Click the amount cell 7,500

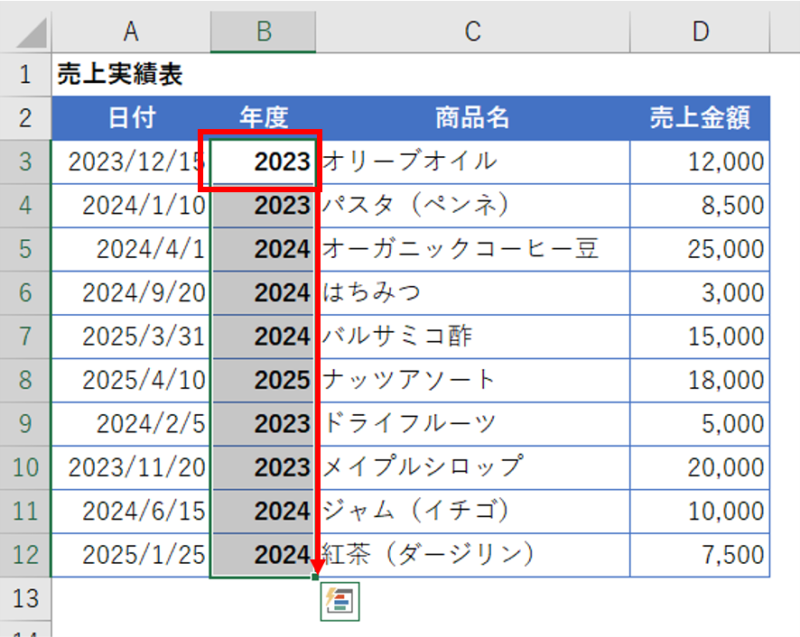(700, 555)
